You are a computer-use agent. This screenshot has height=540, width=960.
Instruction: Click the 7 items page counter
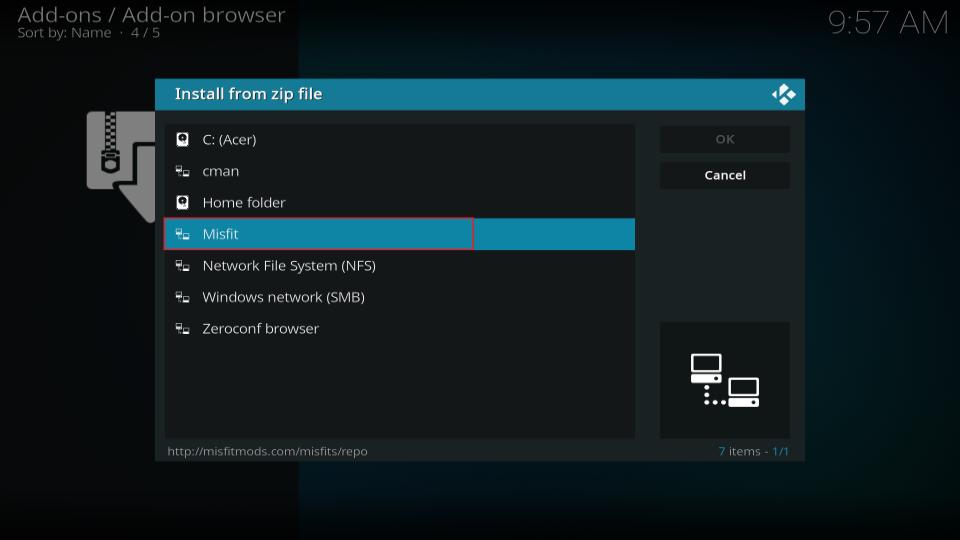pos(753,451)
